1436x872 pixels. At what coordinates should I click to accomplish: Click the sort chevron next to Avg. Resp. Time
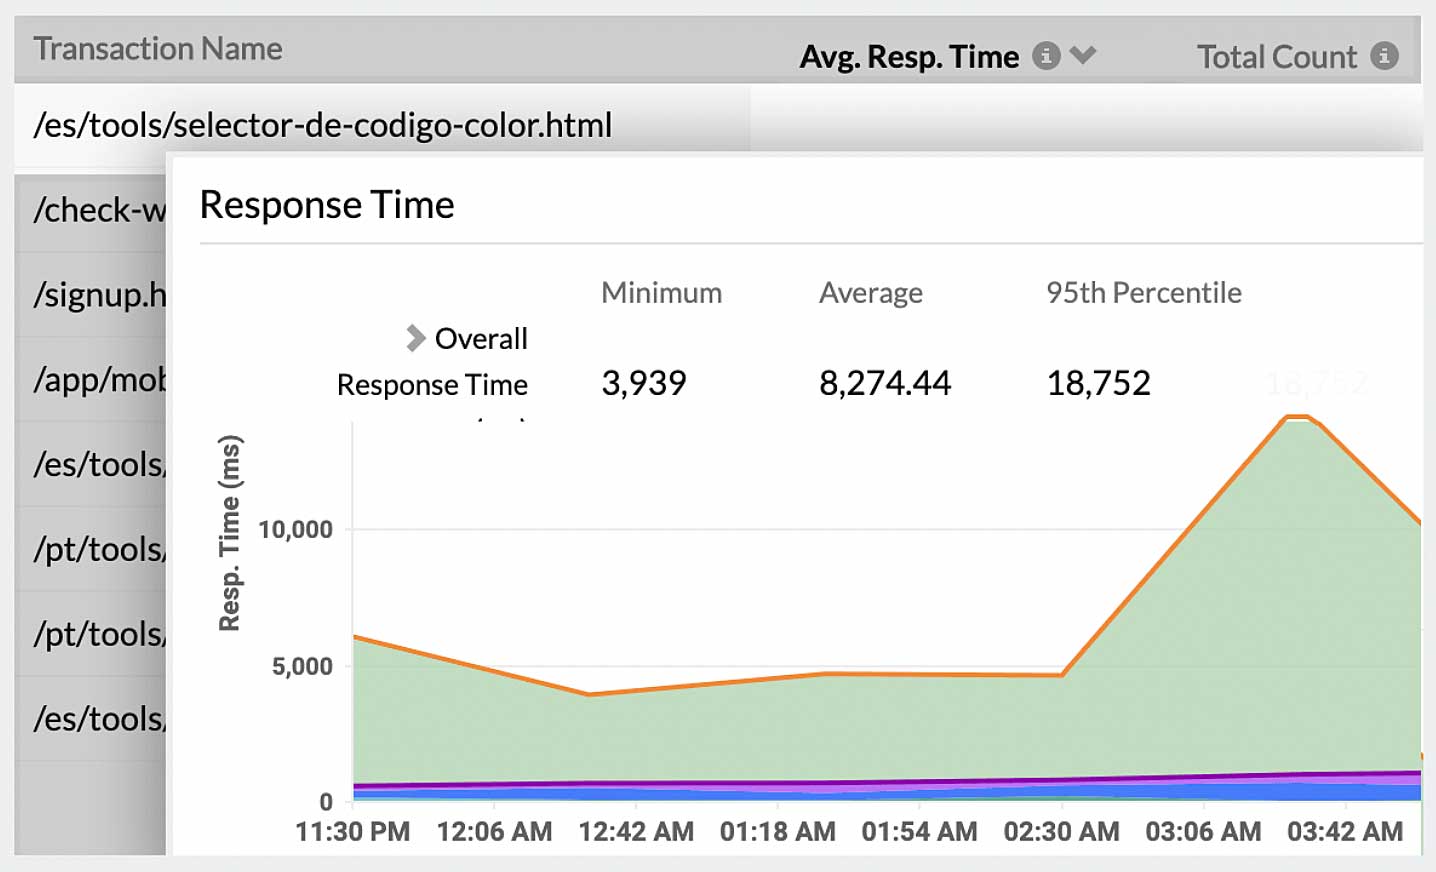click(1082, 57)
